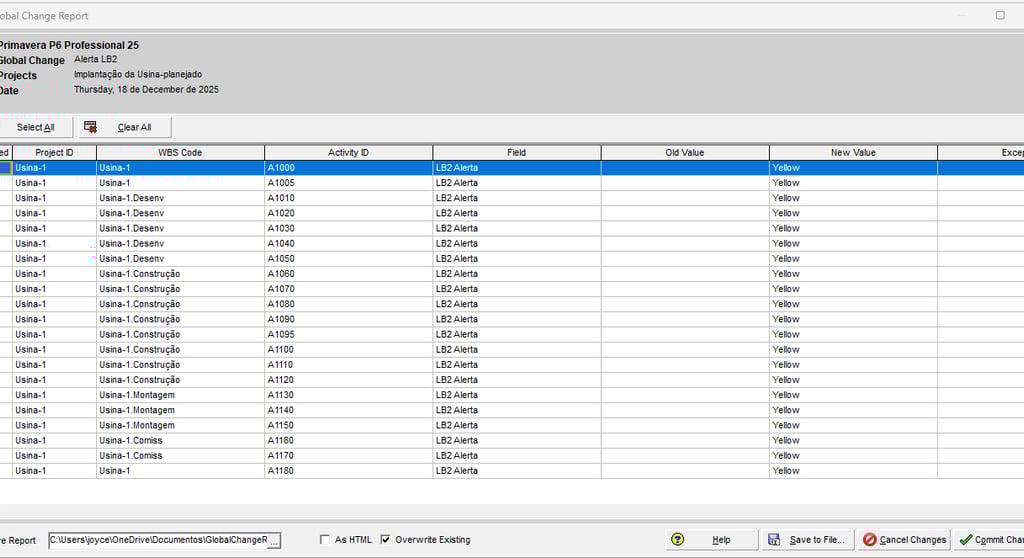Click the red Cancel Changes icon
Screen dimensions: 1024x558
[x=869, y=540]
